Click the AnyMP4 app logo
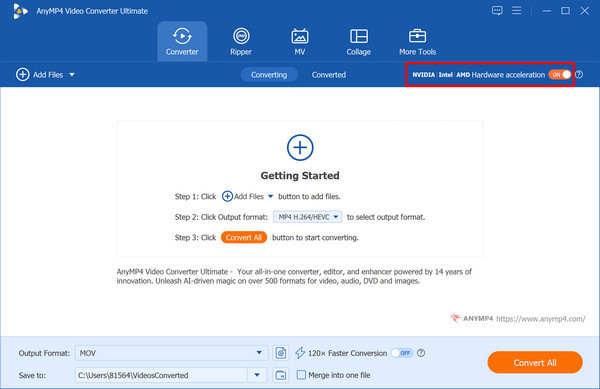 [20, 11]
